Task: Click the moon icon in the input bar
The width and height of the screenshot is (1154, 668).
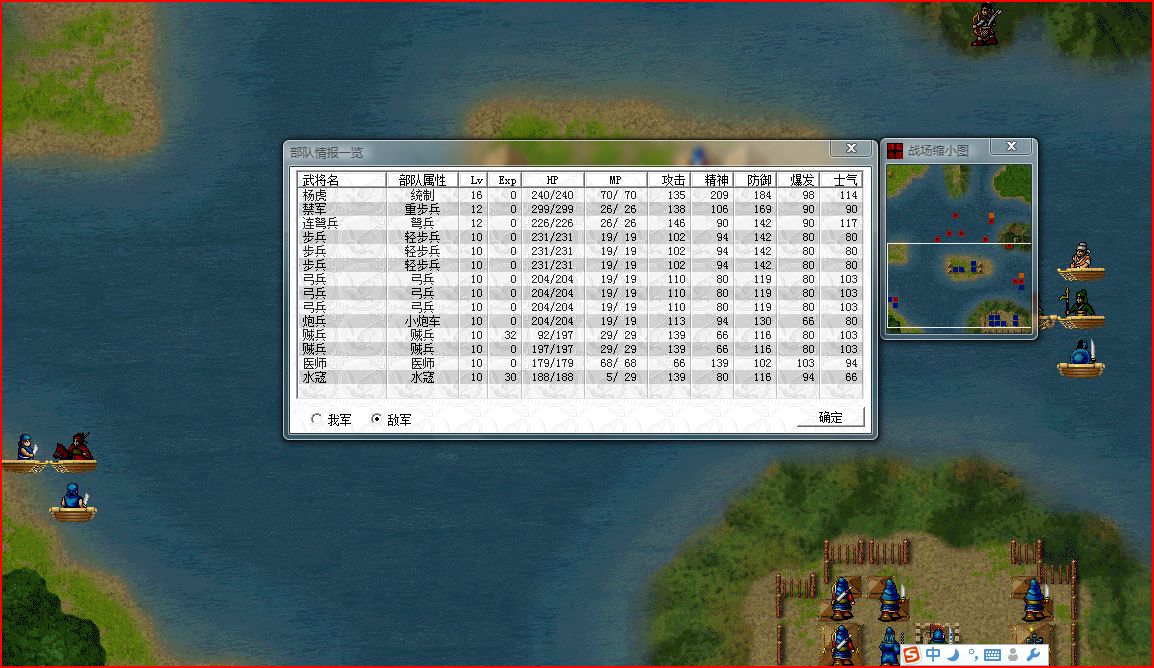Action: pos(953,654)
